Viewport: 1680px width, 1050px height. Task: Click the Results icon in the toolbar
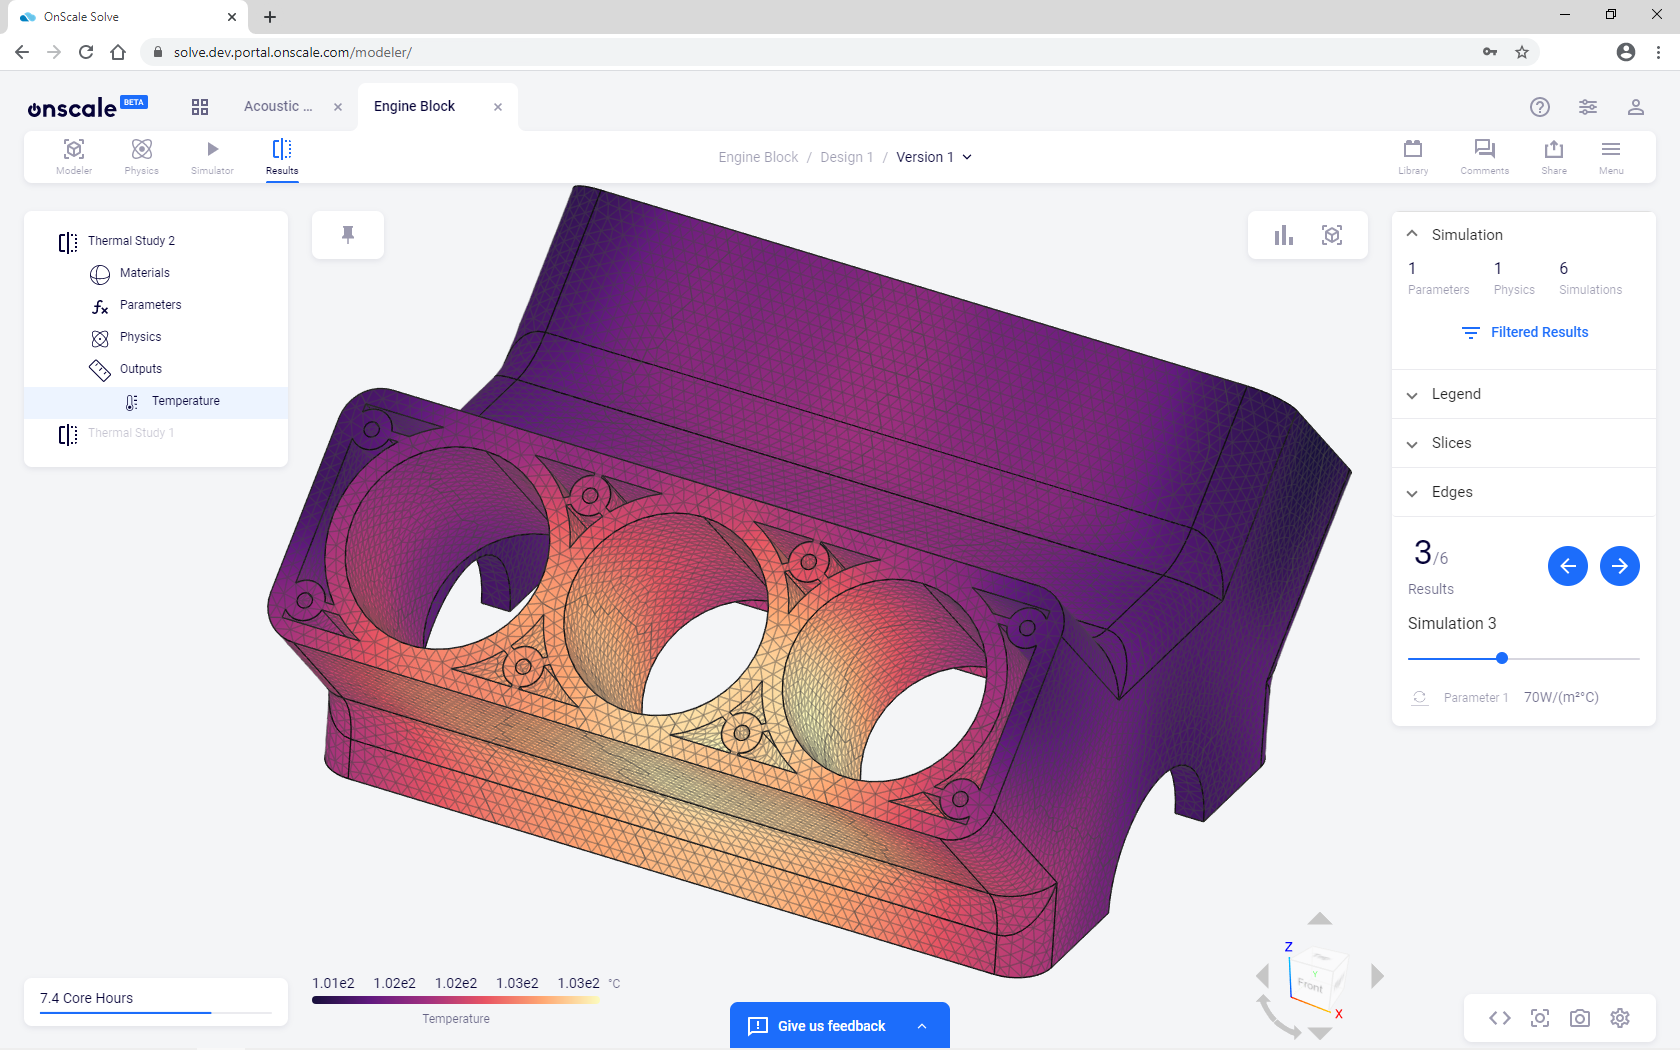pos(281,156)
